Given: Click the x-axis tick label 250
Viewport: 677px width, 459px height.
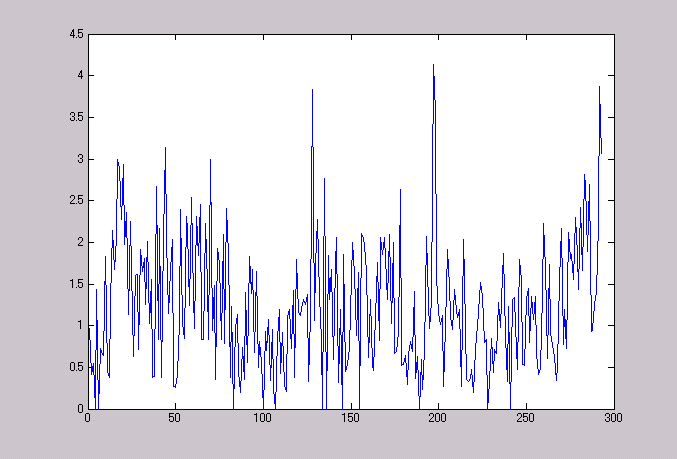Looking at the screenshot, I should 525,419.
